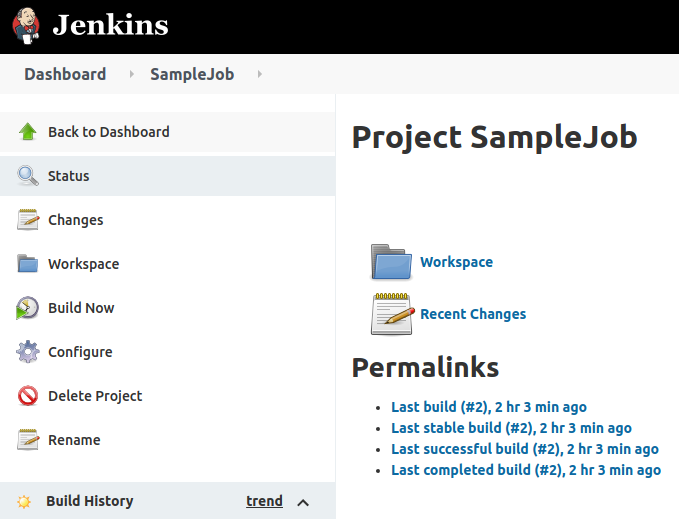The image size is (679, 519).
Task: Click the Configure gear icon
Action: tap(28, 352)
